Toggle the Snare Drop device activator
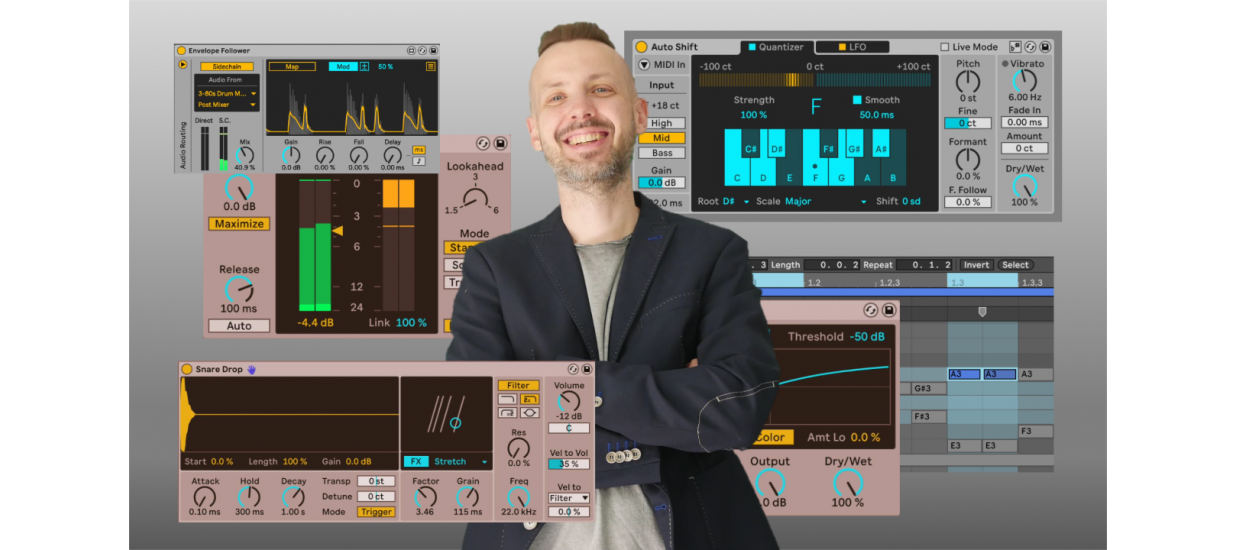 pyautogui.click(x=187, y=369)
